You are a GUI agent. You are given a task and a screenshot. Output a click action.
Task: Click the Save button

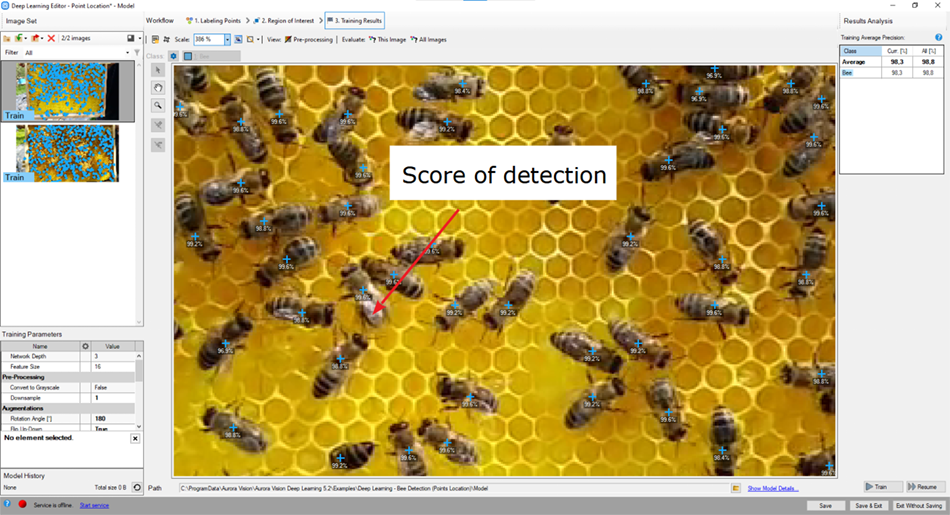(x=826, y=505)
